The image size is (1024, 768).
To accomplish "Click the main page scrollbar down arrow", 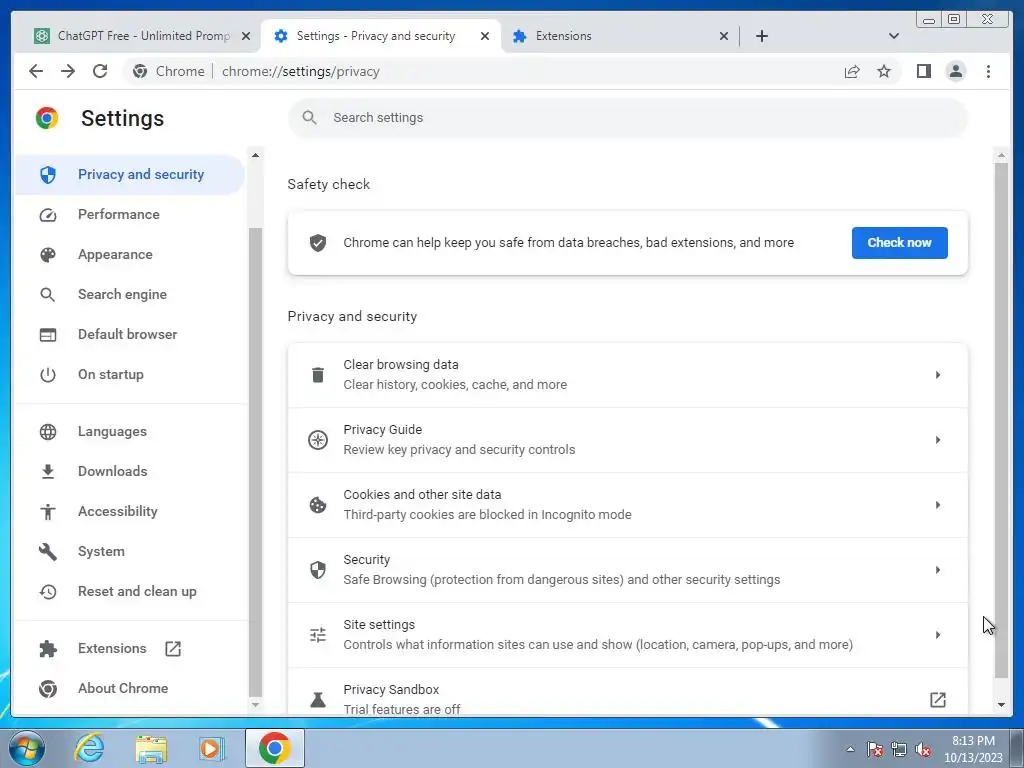I will tap(1001, 705).
